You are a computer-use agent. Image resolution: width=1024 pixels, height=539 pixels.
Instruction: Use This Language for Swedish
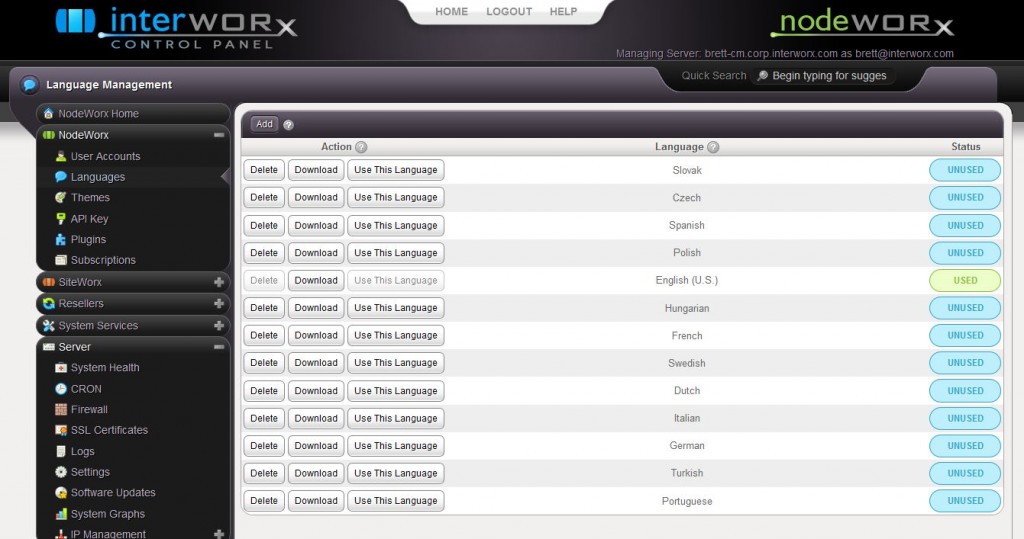[x=396, y=363]
